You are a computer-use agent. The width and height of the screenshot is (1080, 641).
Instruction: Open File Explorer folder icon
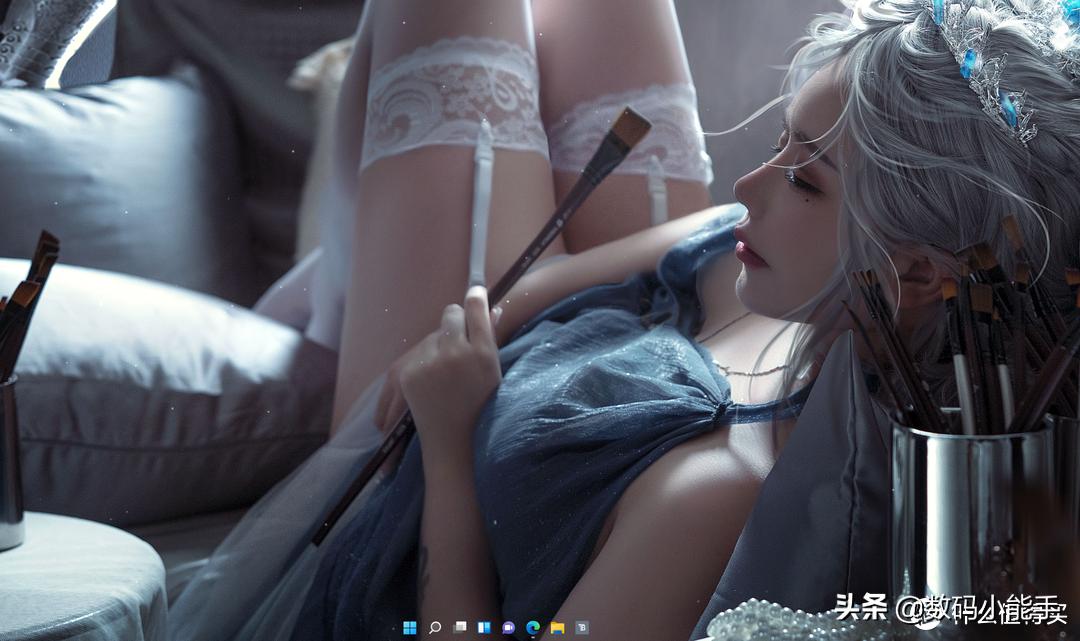(557, 627)
